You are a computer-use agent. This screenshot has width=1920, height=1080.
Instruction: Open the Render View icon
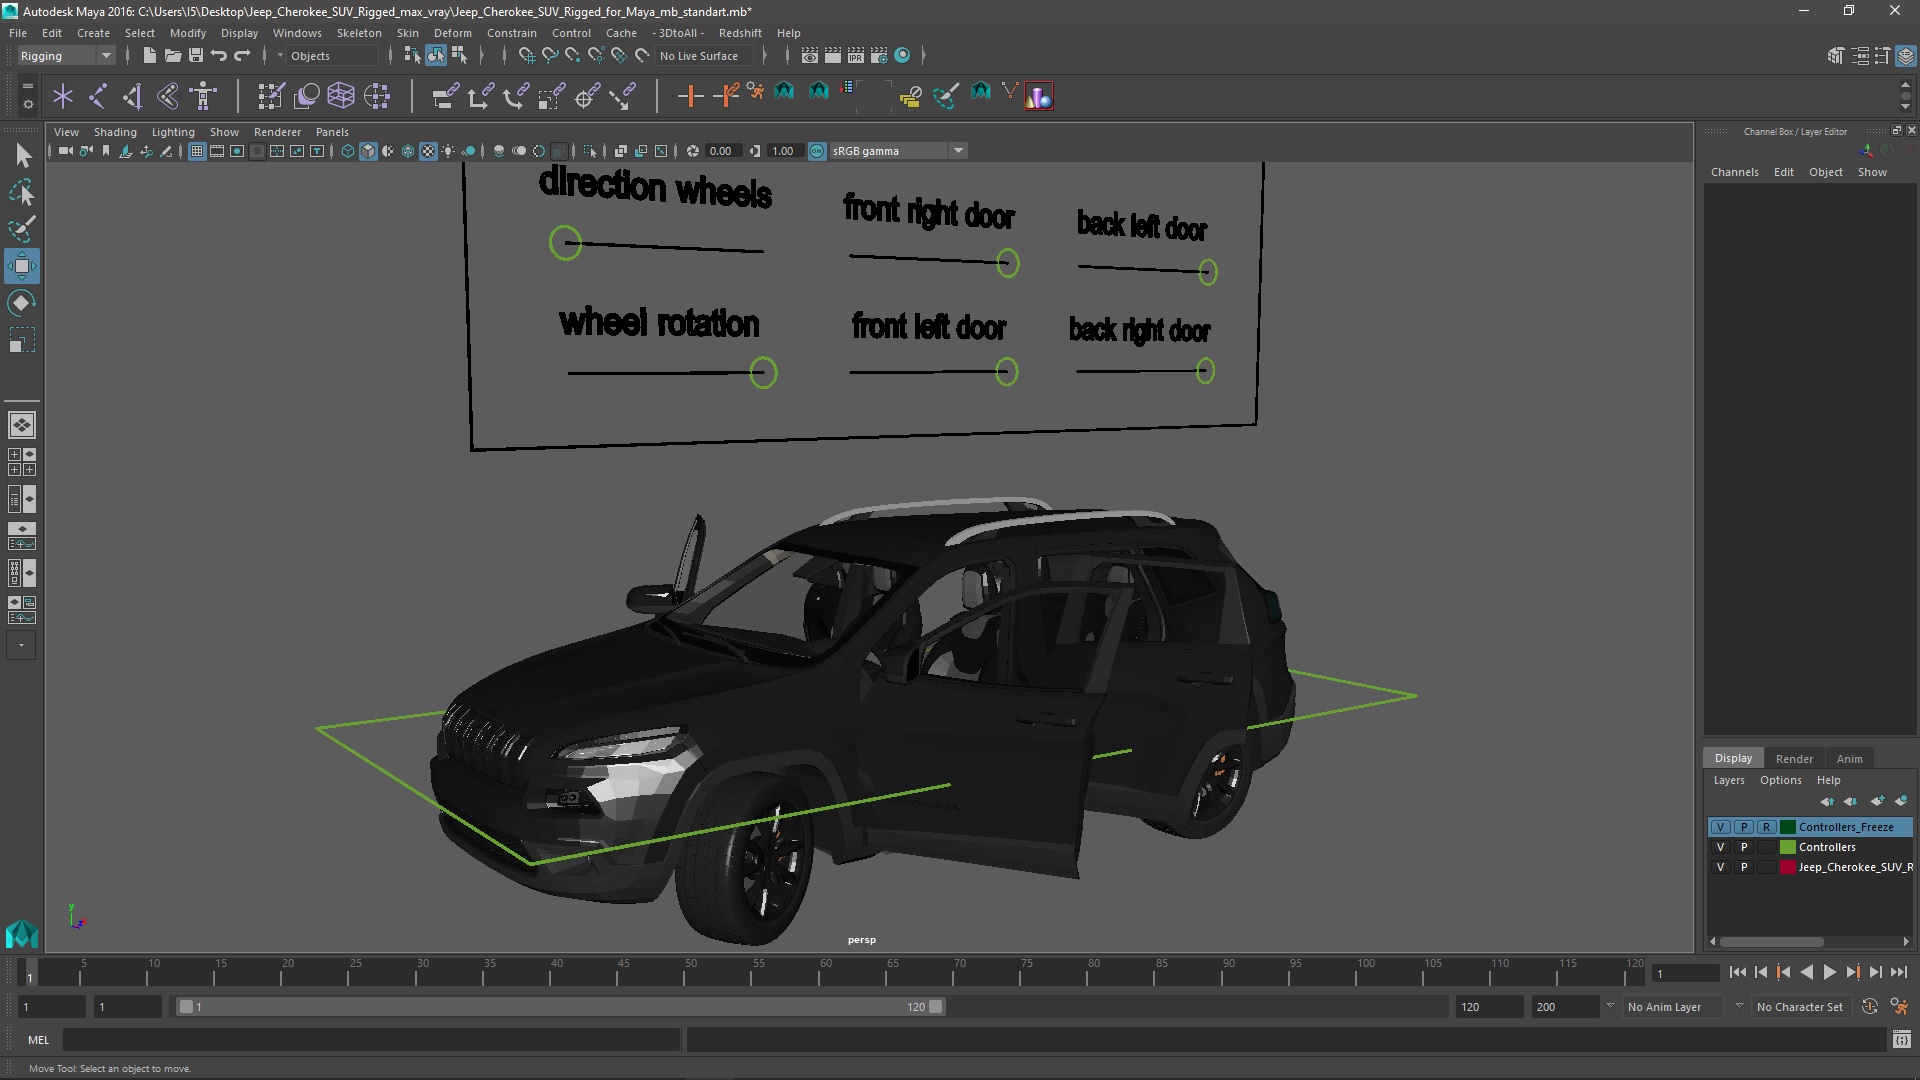810,56
